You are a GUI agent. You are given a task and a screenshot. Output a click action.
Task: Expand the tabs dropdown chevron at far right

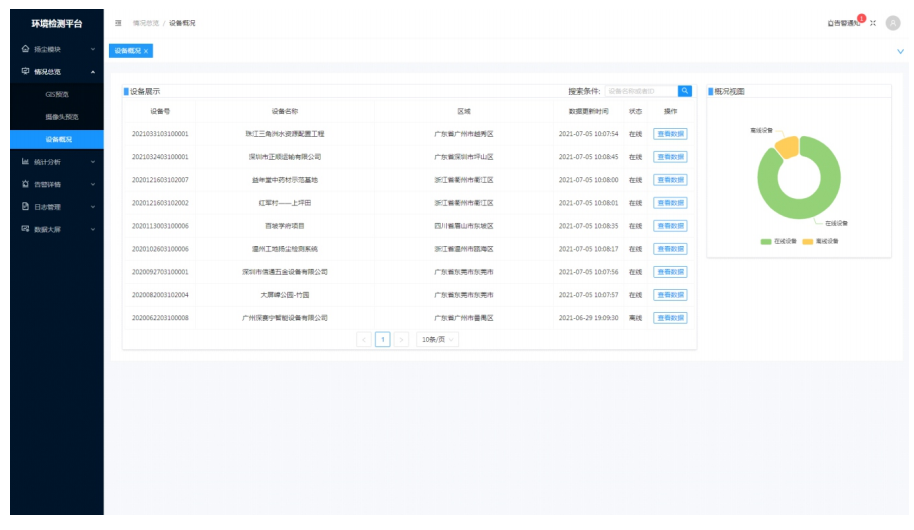[x=900, y=50]
